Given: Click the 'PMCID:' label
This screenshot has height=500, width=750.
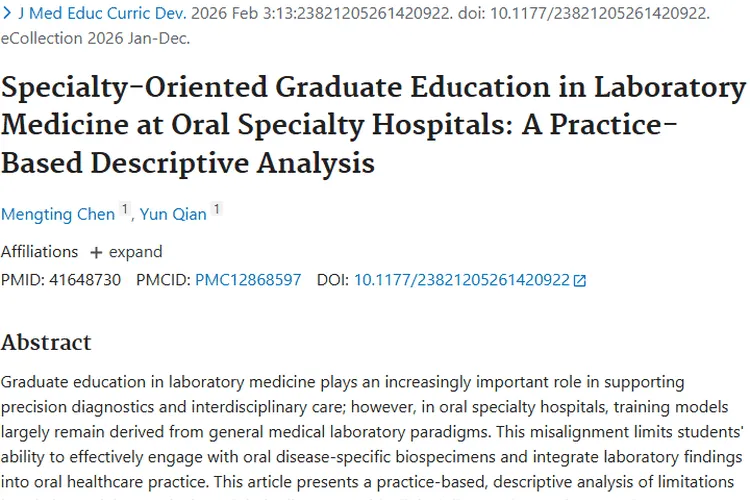Looking at the screenshot, I should 162,280.
